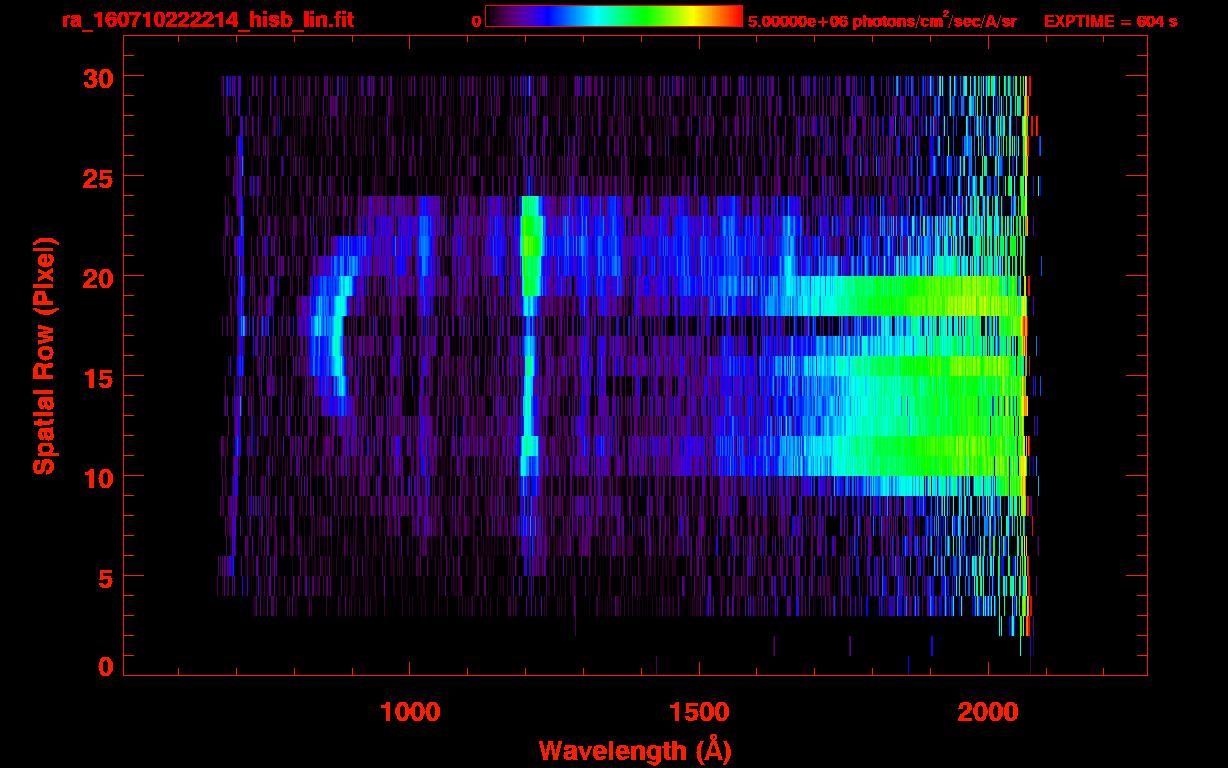
Task: Click the rainbow color scale bar
Action: click(613, 16)
